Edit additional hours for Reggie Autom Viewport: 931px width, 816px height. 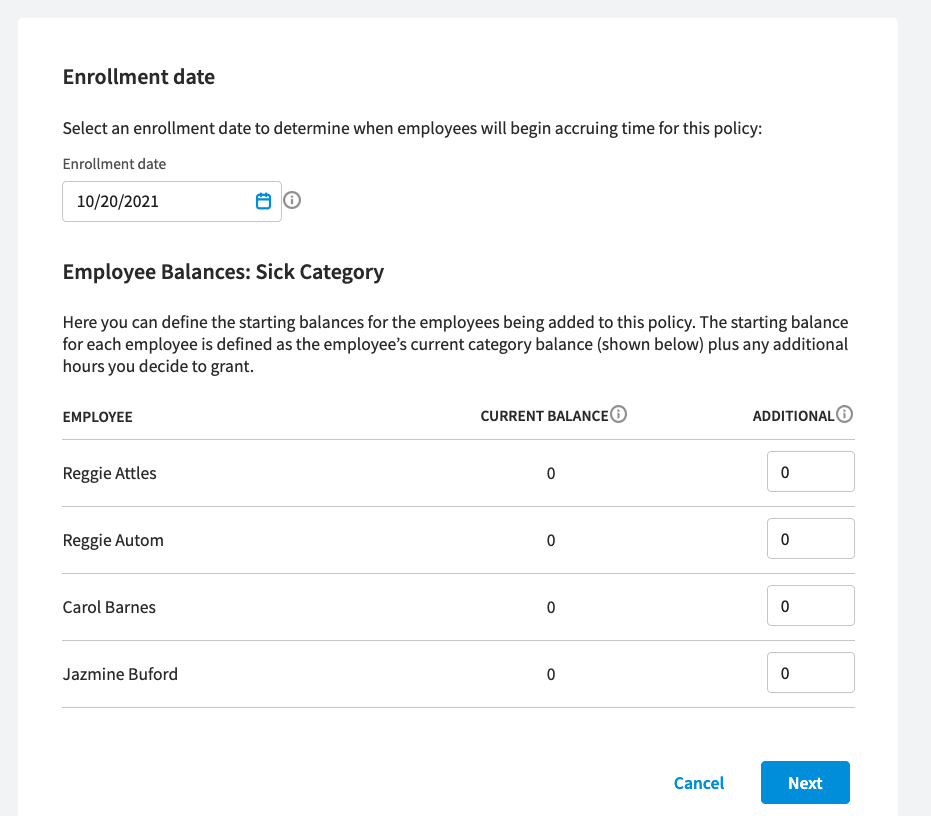(x=810, y=539)
